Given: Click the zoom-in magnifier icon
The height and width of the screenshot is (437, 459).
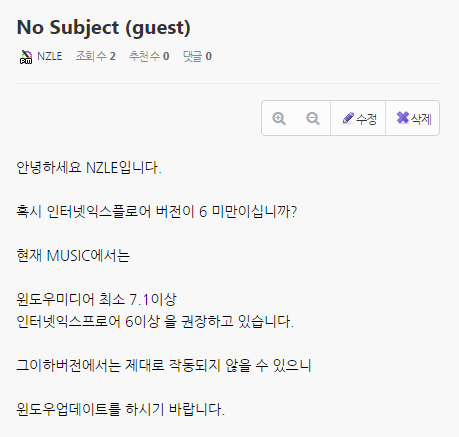Looking at the screenshot, I should pyautogui.click(x=279, y=118).
